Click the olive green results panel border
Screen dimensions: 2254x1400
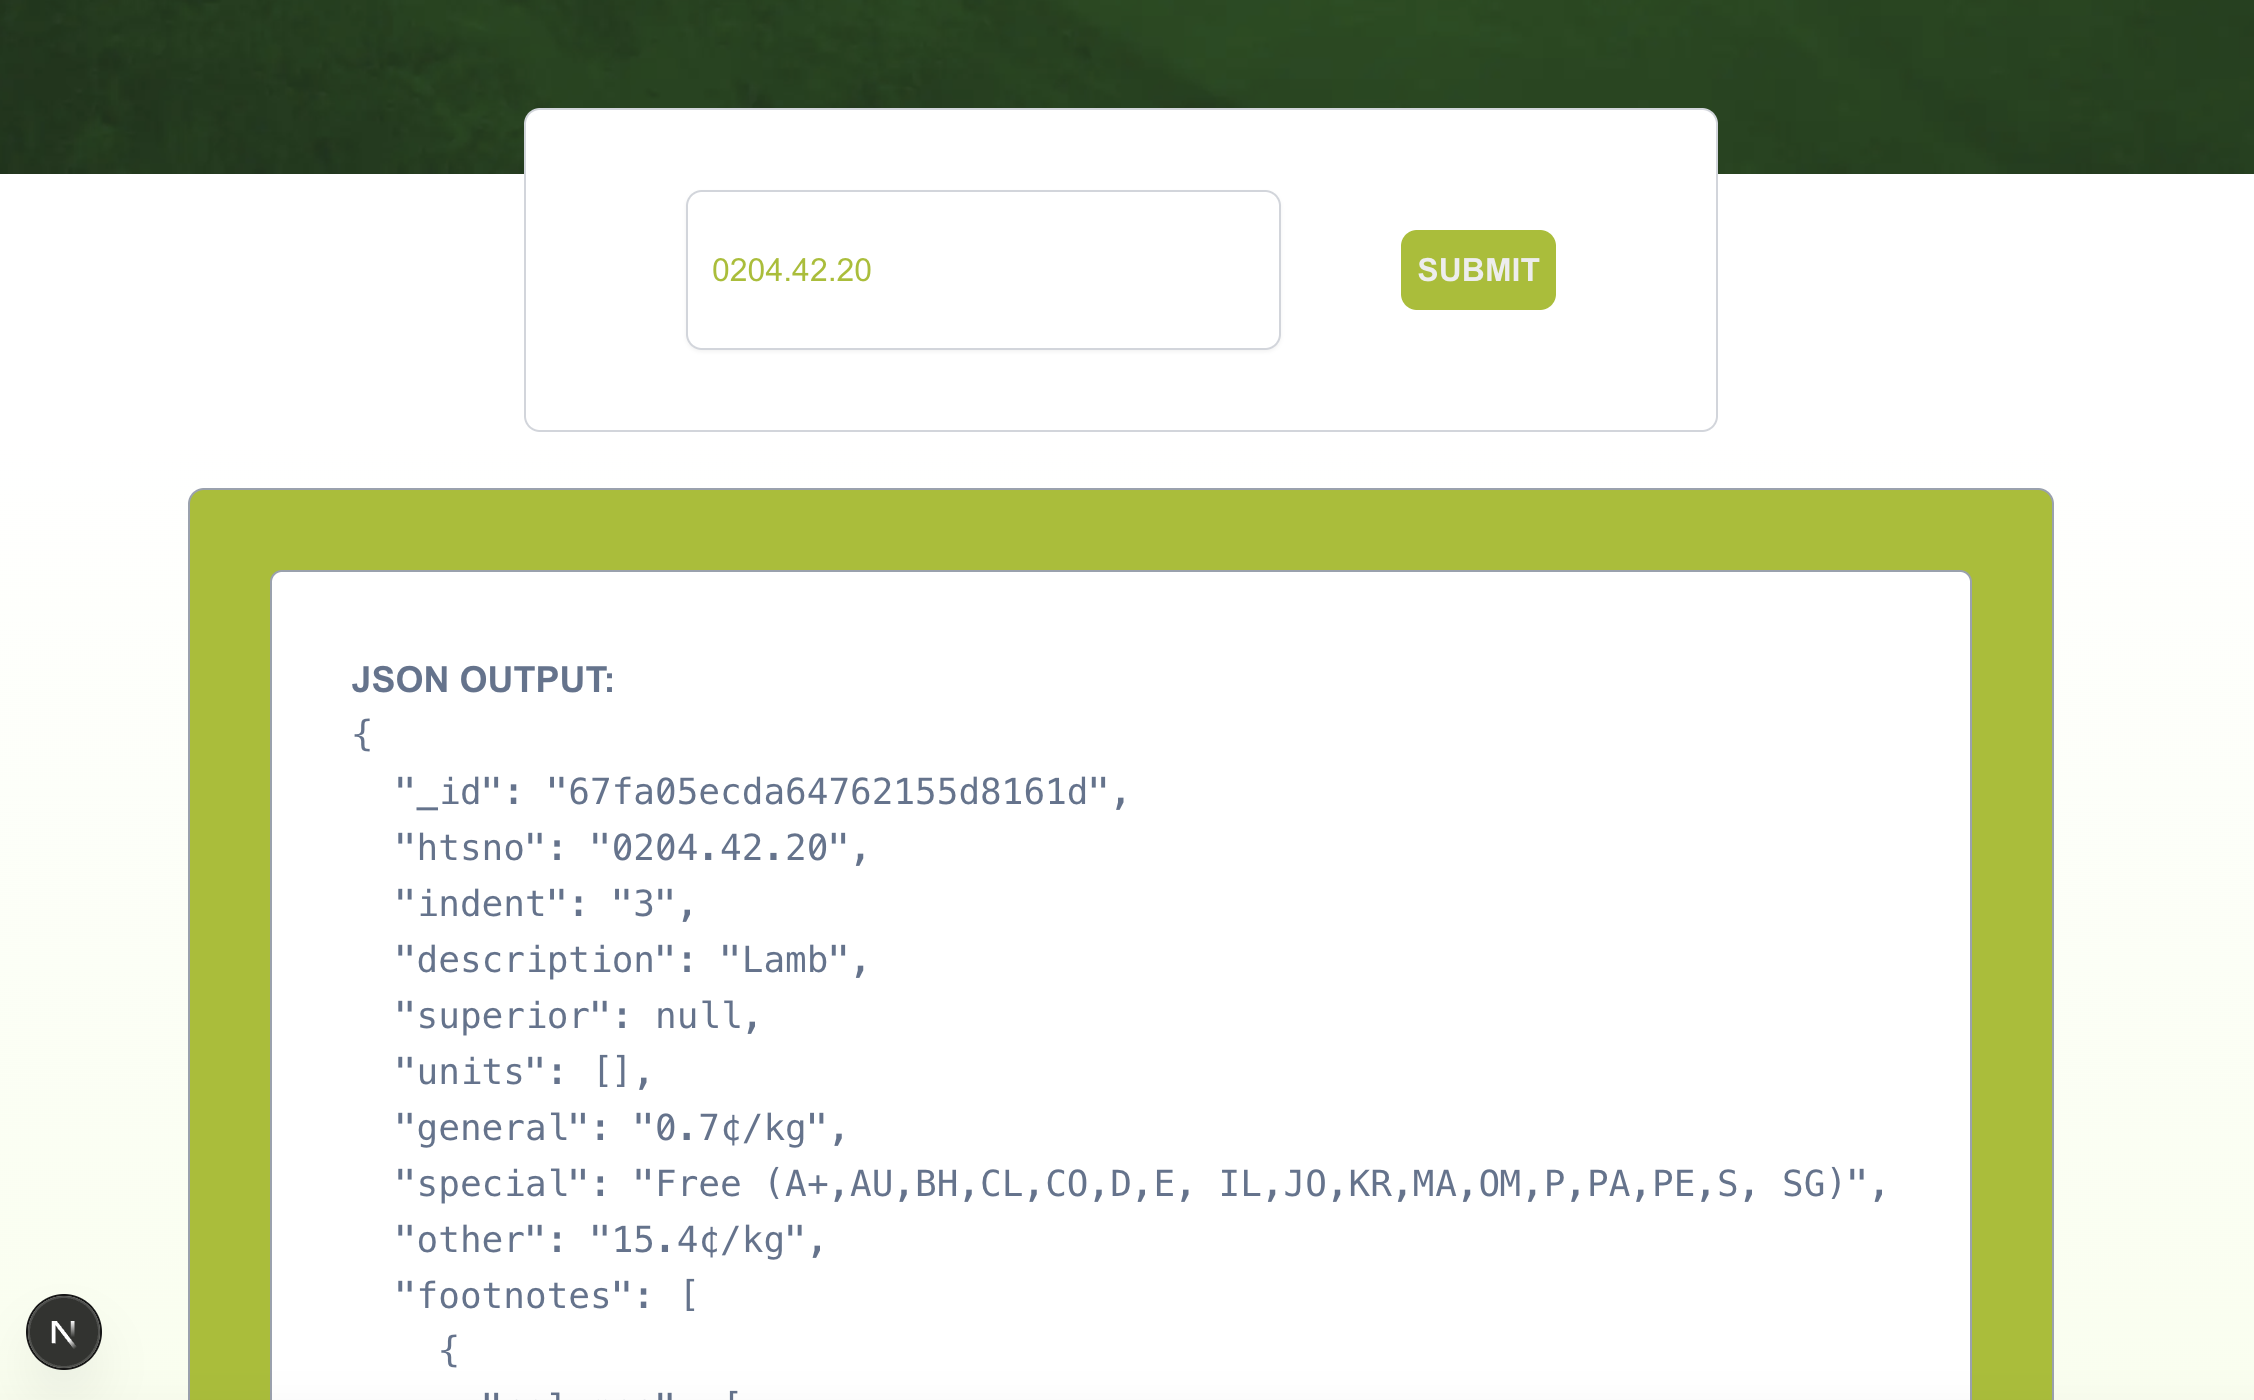coord(1120,530)
